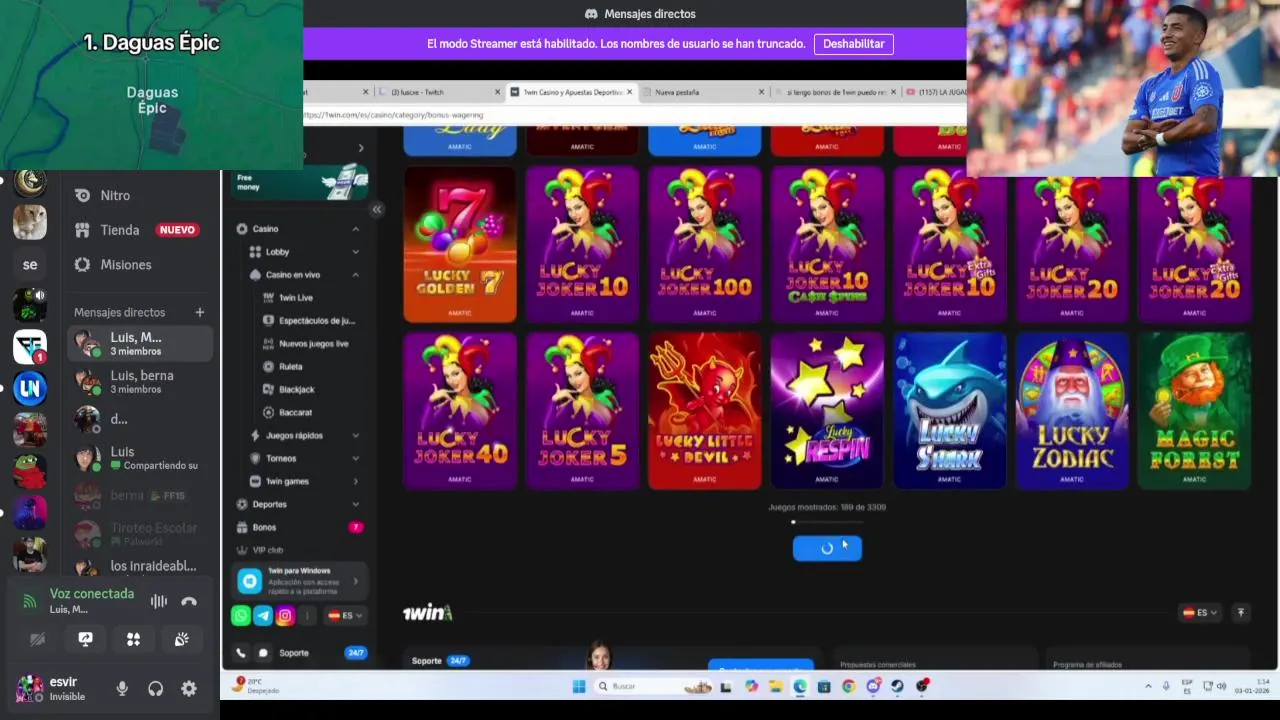Open 1win Instagram icon
1280x720 pixels.
(x=285, y=616)
